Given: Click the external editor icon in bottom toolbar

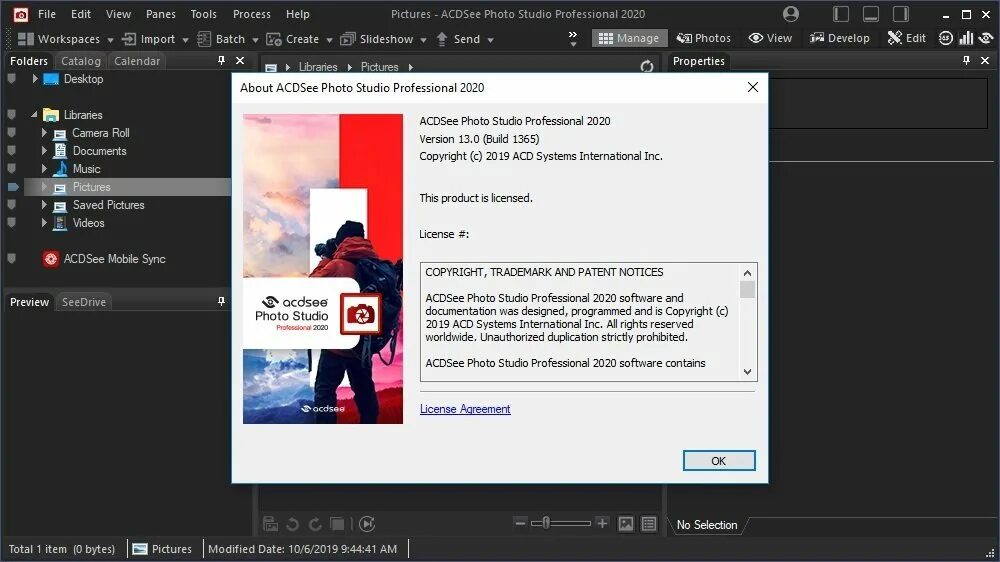Looking at the screenshot, I should 270,524.
